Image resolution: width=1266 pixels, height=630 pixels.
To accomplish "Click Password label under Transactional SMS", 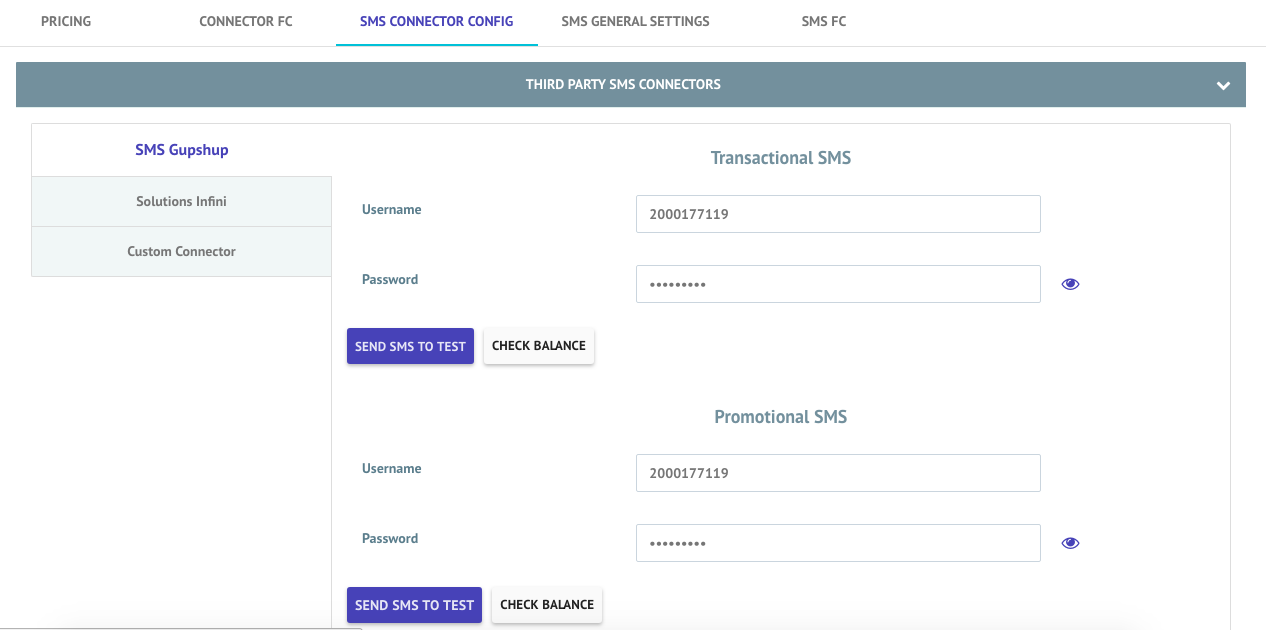I will point(390,280).
